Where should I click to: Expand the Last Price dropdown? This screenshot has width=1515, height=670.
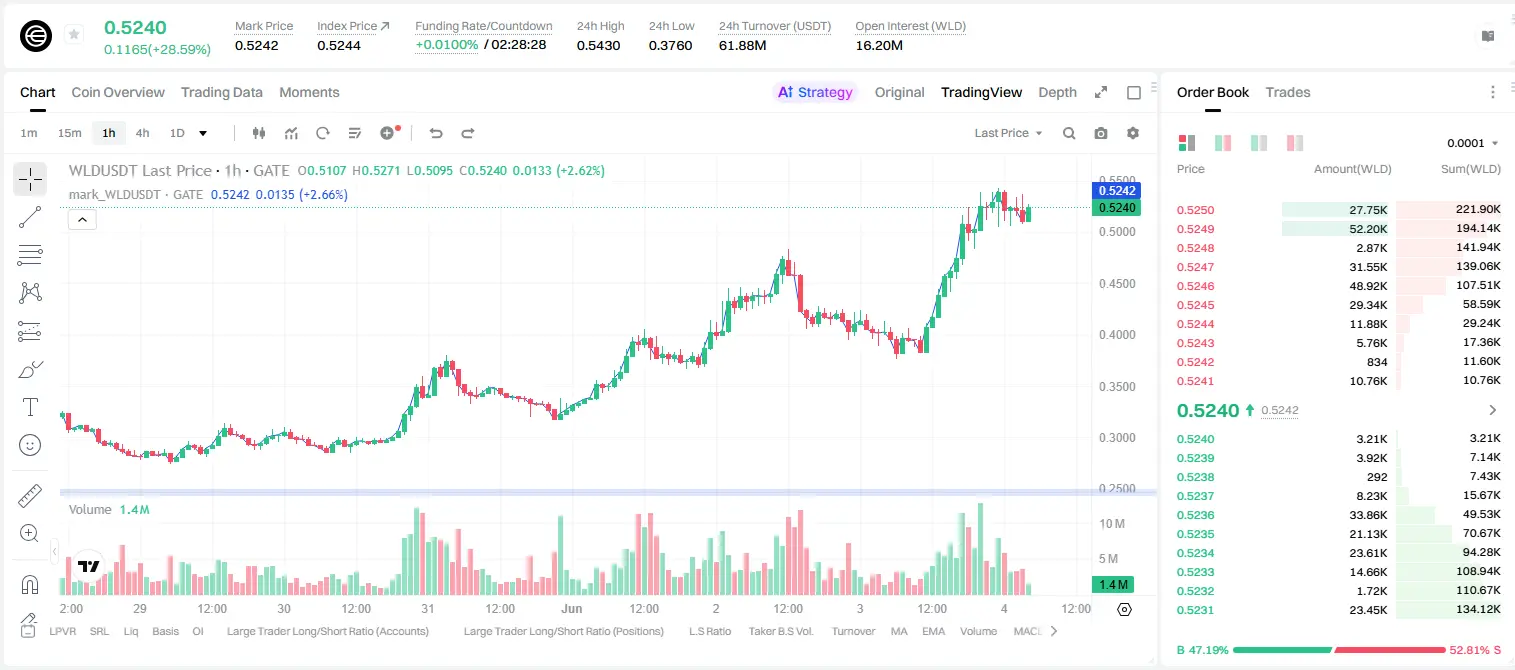[1008, 133]
